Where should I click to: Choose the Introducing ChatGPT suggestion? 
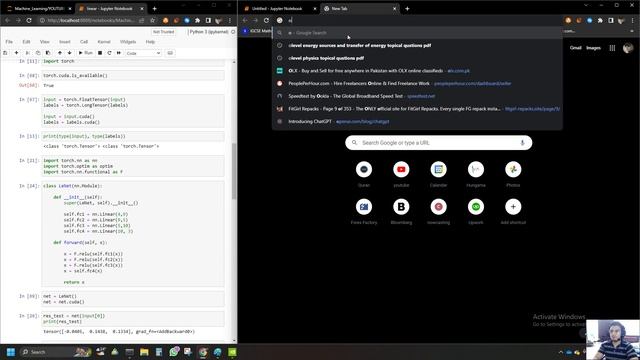[x=417, y=121]
